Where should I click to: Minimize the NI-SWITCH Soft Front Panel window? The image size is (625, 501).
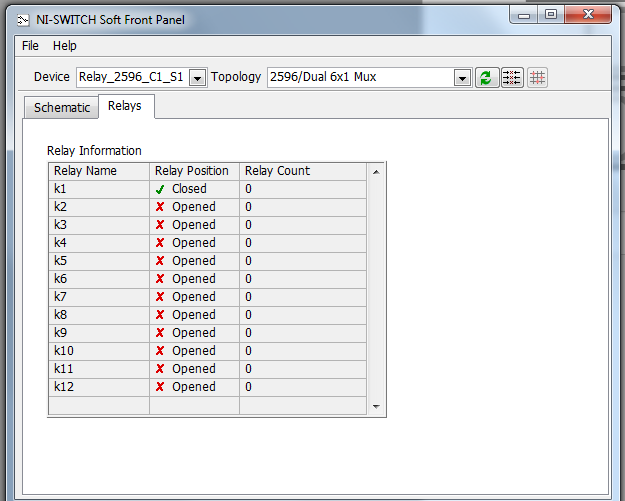[524, 15]
